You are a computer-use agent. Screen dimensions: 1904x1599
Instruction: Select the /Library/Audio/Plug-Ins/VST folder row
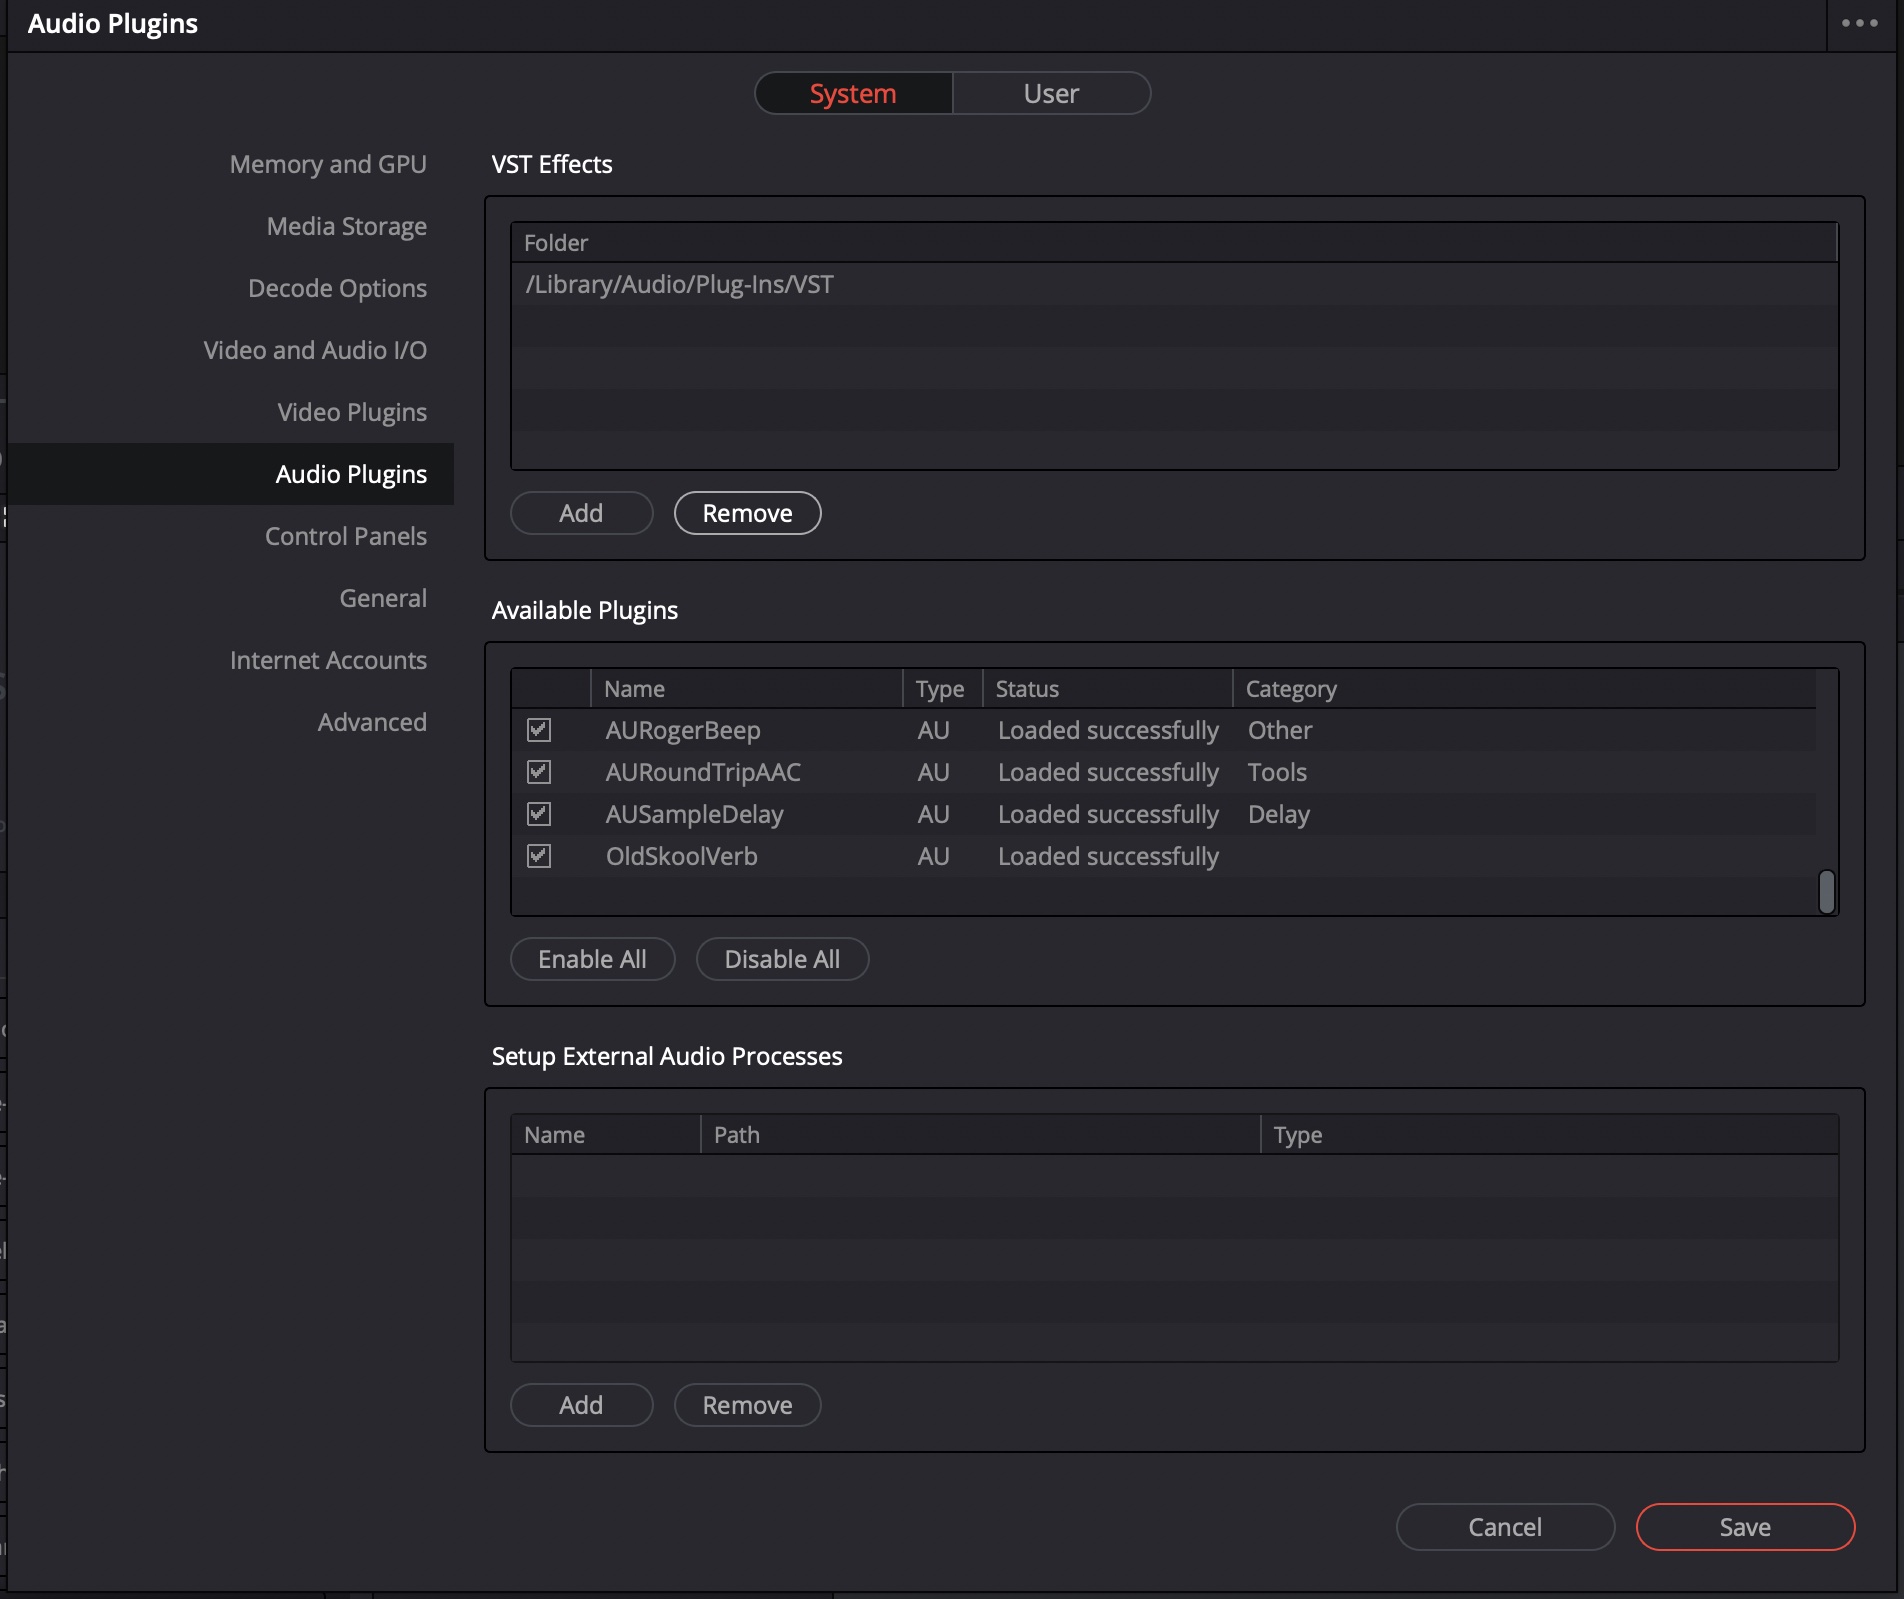1174,284
